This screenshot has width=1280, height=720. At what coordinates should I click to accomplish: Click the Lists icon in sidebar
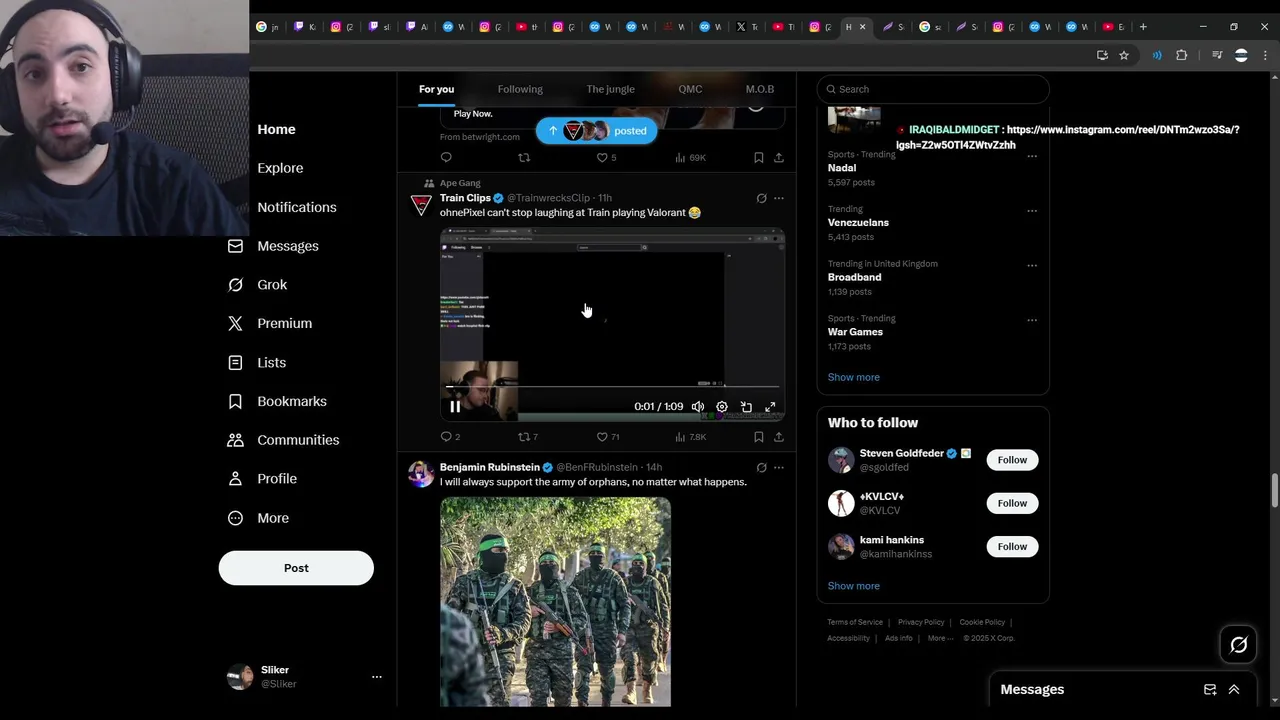coord(235,362)
